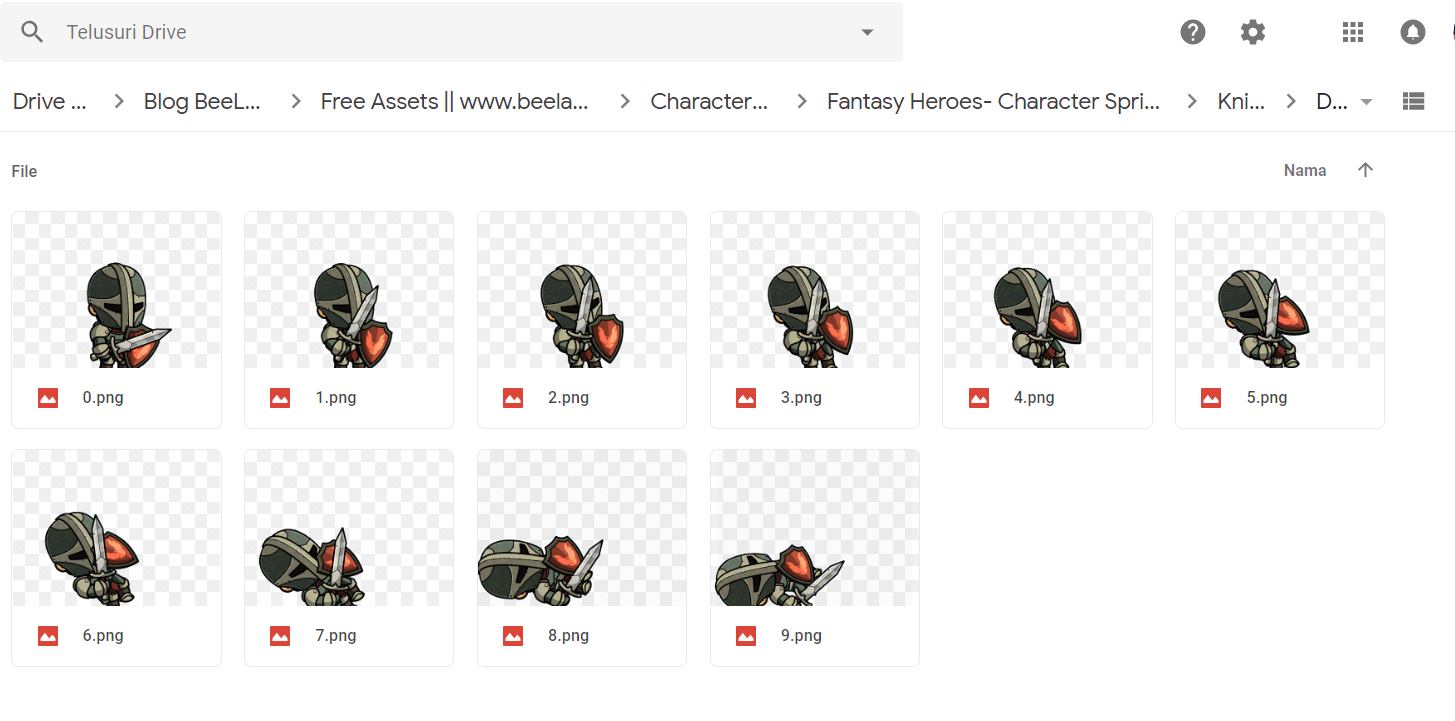Viewport: 1455px width, 721px height.
Task: Open the current folder dropdown arrow in breadcrumb
Action: tap(1367, 101)
